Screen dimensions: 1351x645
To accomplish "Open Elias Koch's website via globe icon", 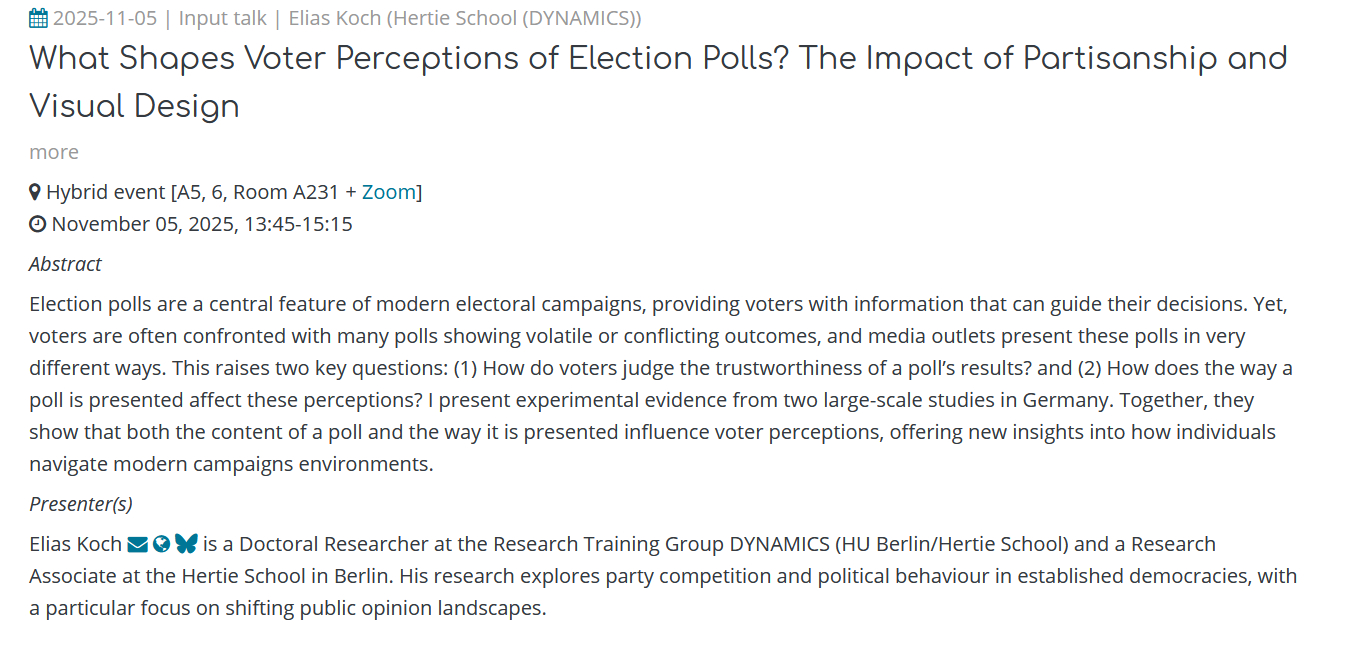I will tap(161, 545).
